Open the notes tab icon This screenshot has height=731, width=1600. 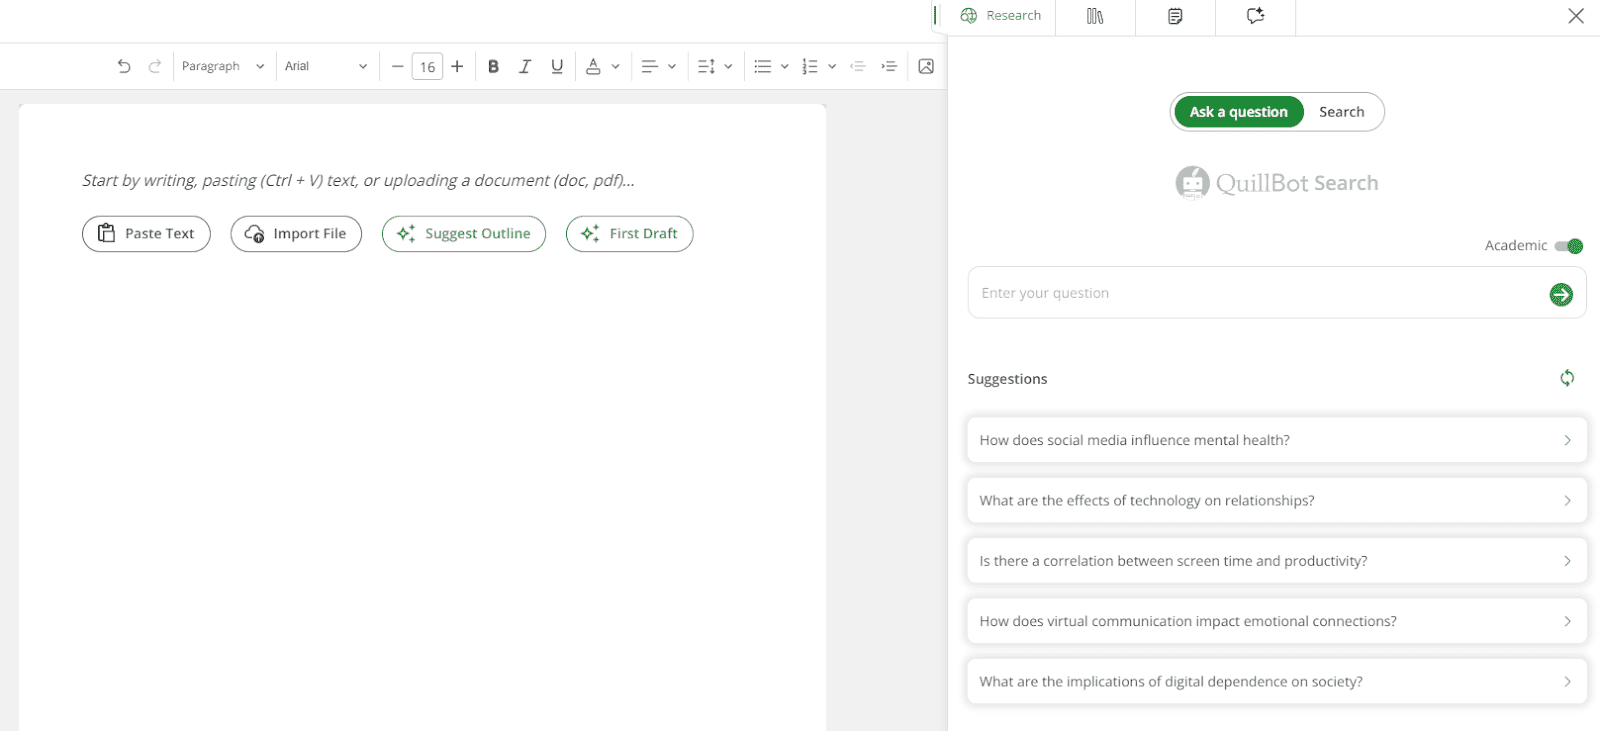tap(1175, 16)
